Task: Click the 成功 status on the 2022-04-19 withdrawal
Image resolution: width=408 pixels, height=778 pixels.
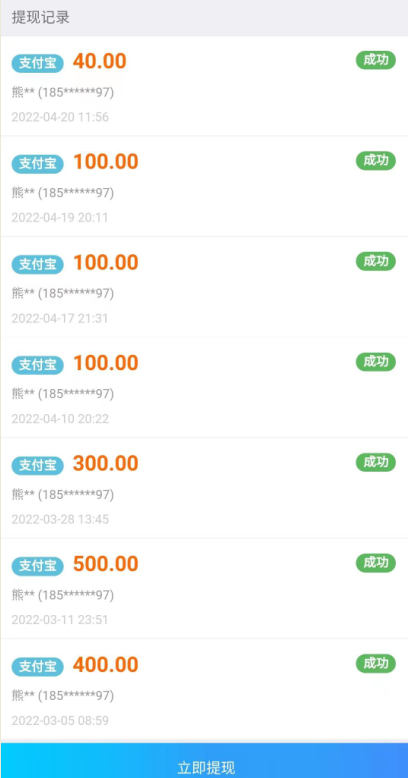Action: pos(376,161)
